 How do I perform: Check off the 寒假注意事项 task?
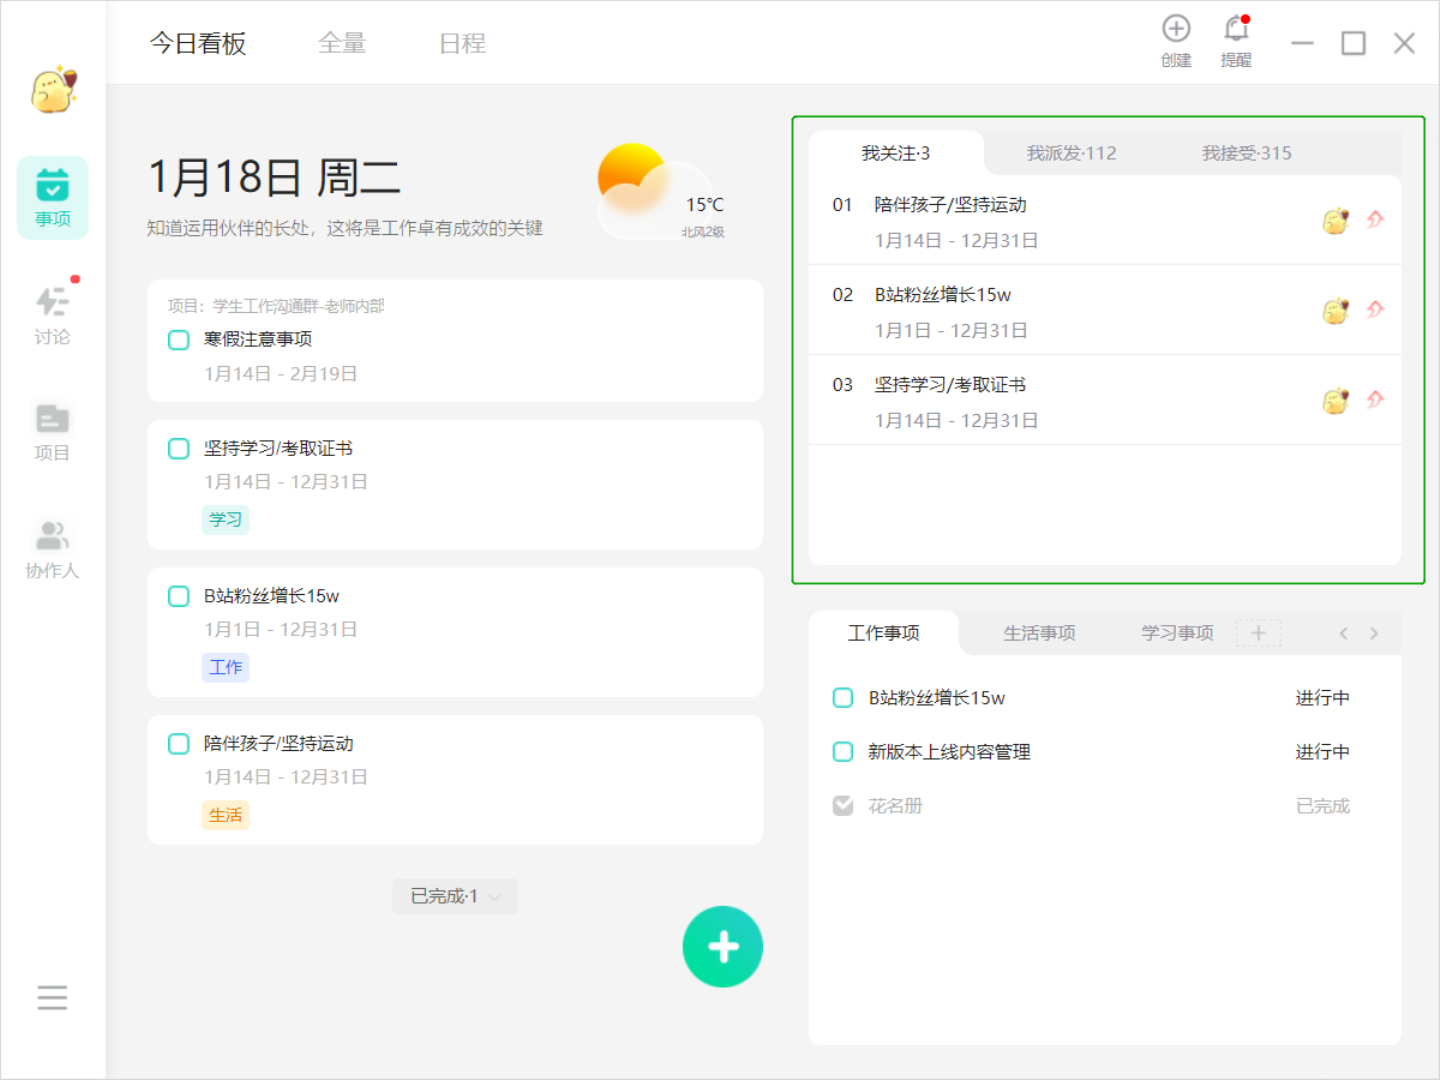[x=179, y=340]
